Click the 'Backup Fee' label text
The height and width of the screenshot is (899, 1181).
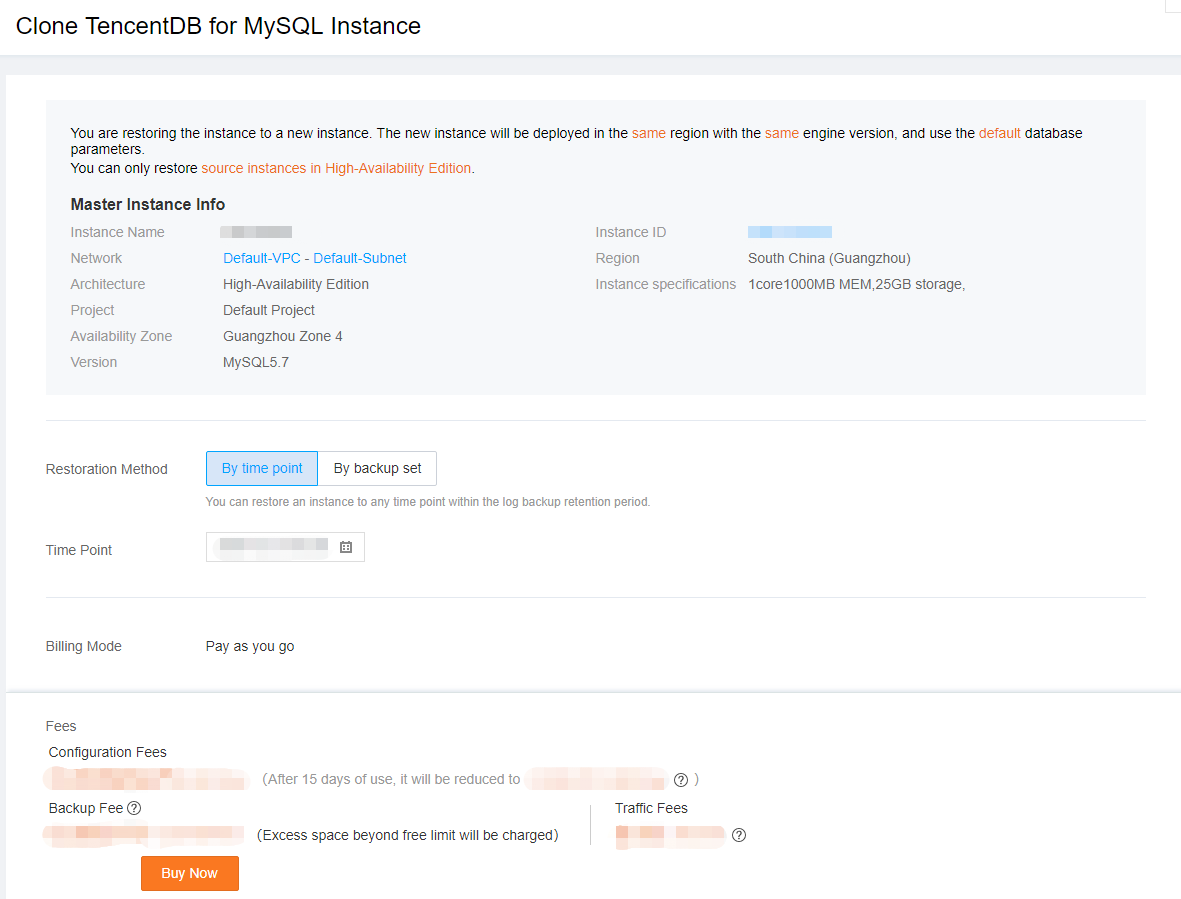(x=86, y=808)
